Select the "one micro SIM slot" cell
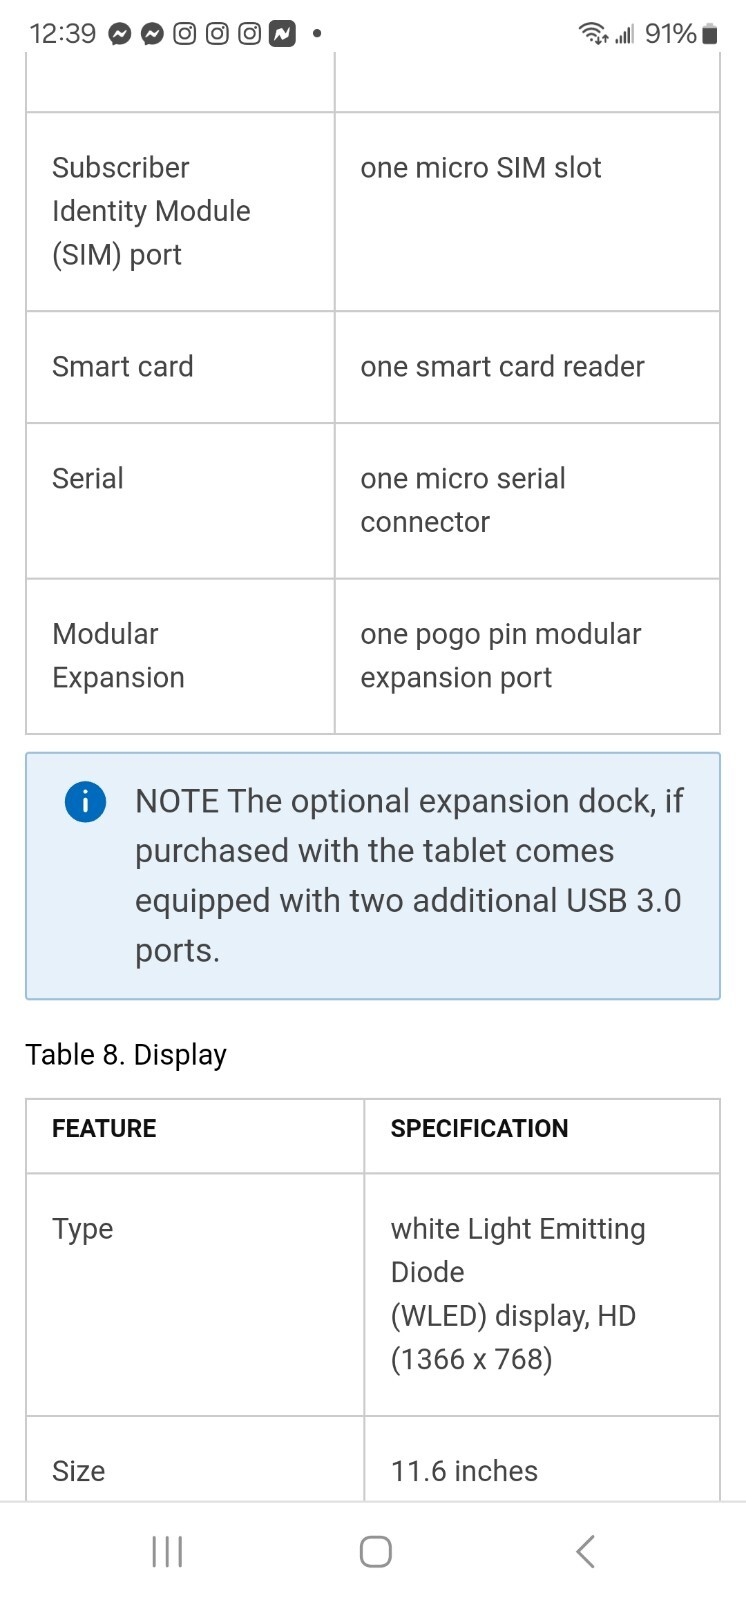This screenshot has height=1600, width=746. click(x=527, y=211)
